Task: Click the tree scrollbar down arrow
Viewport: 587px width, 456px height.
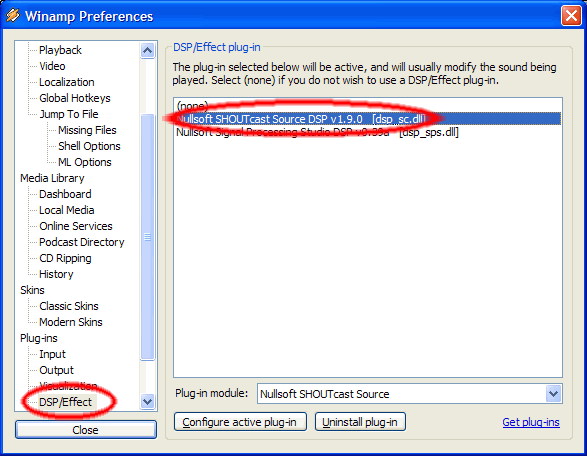Action: click(147, 401)
